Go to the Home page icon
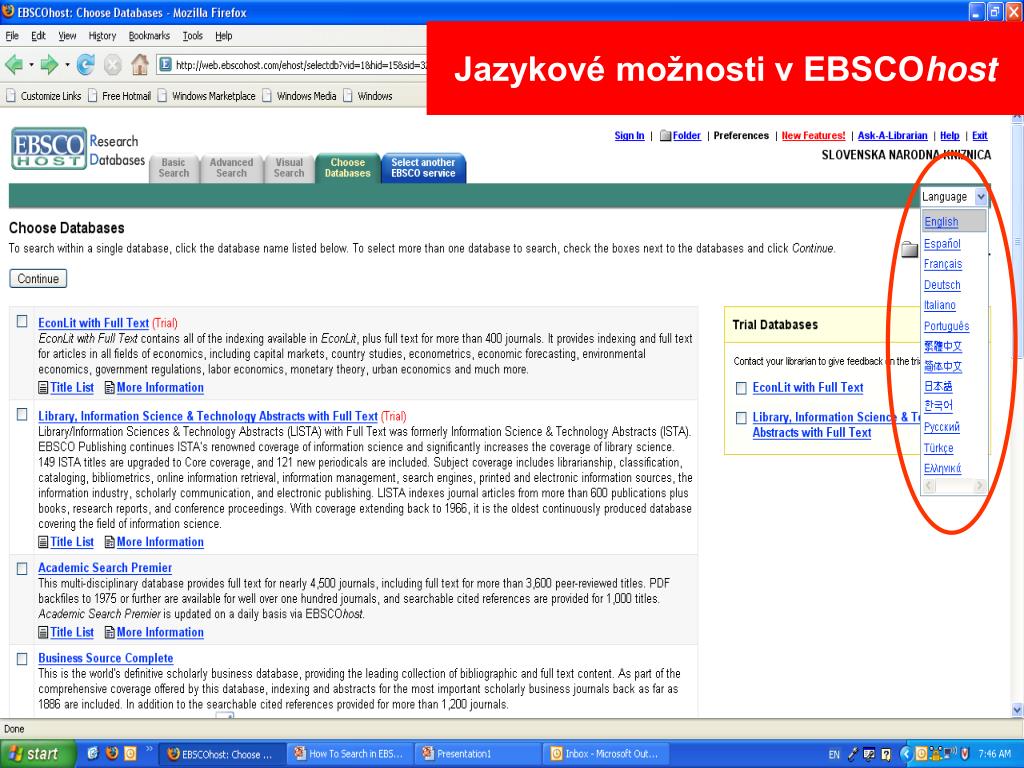1024x768 pixels. (140, 64)
